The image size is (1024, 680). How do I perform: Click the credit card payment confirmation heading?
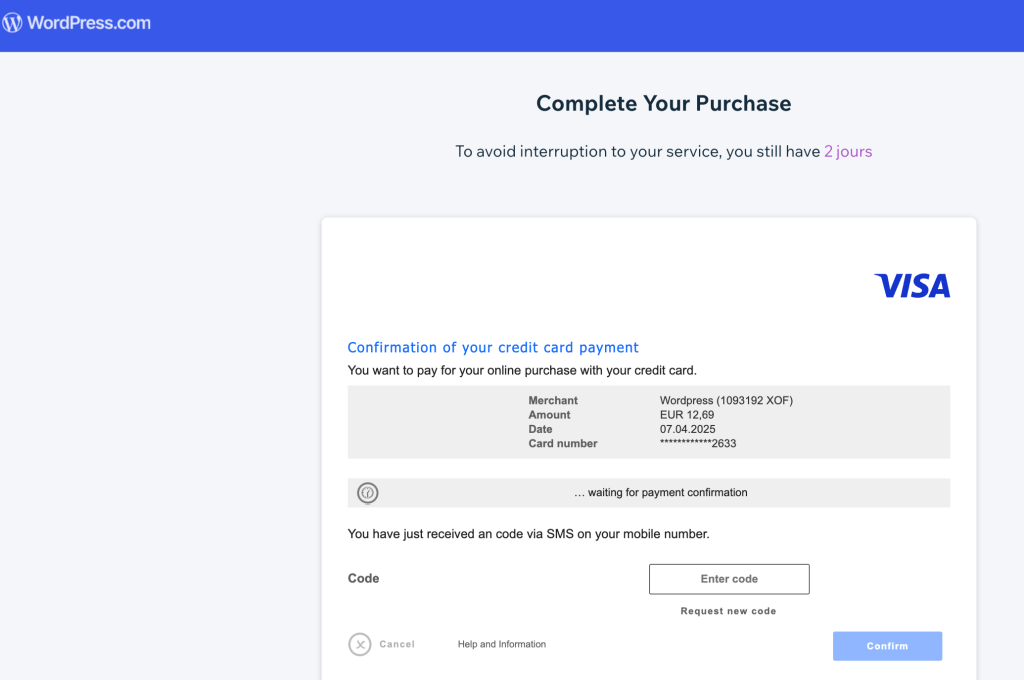point(493,348)
